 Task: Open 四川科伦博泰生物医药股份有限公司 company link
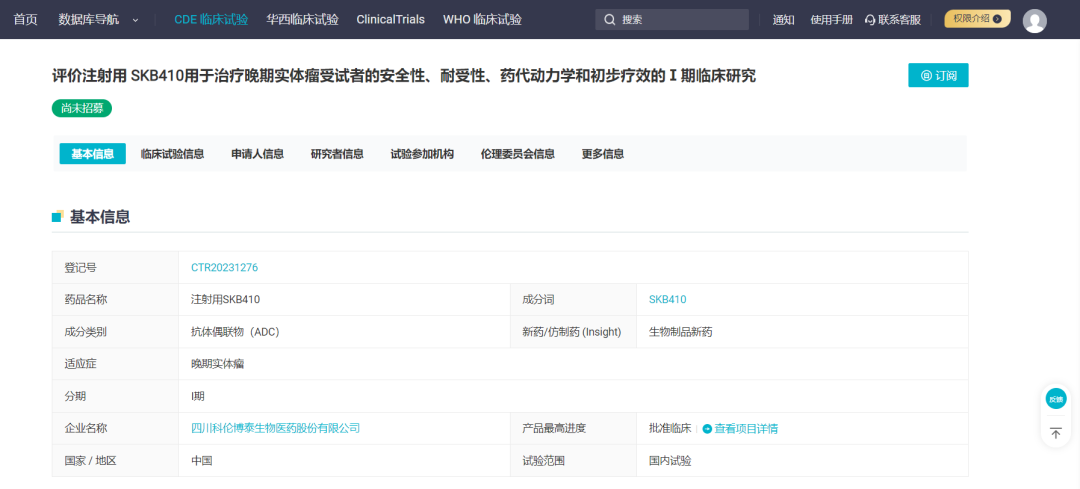coord(275,428)
